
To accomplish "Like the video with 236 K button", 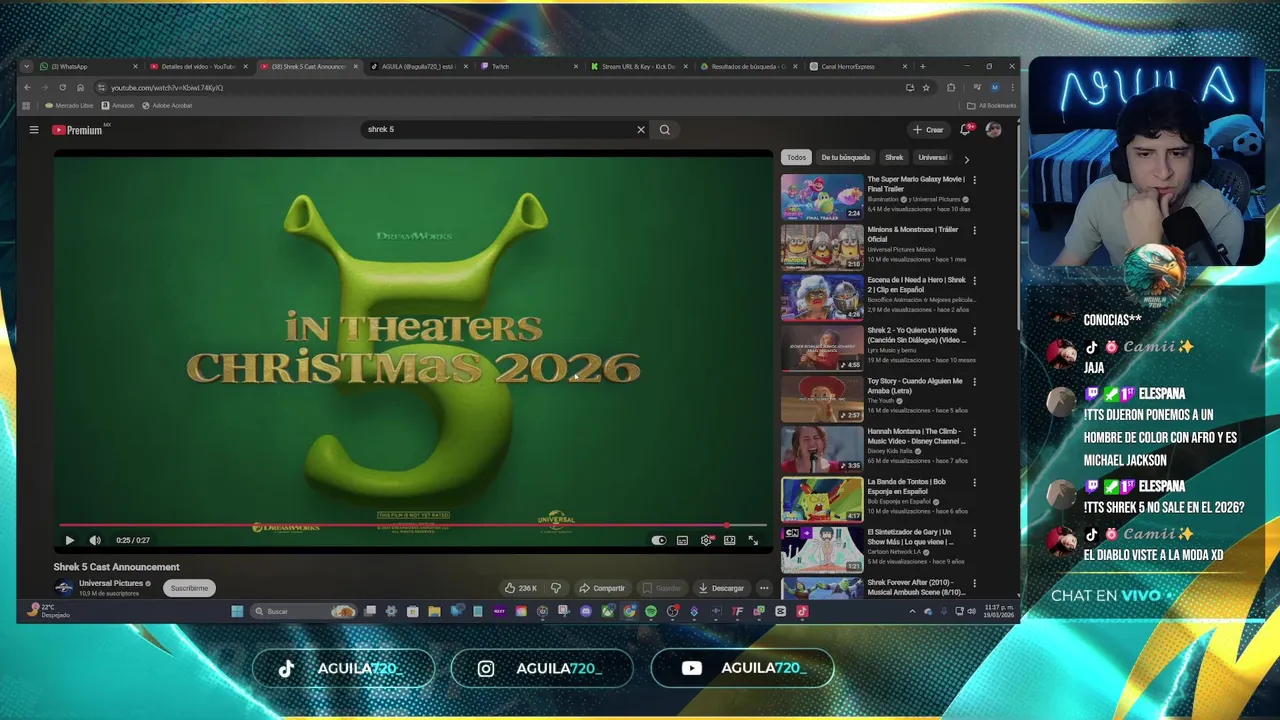I will click(x=521, y=588).
